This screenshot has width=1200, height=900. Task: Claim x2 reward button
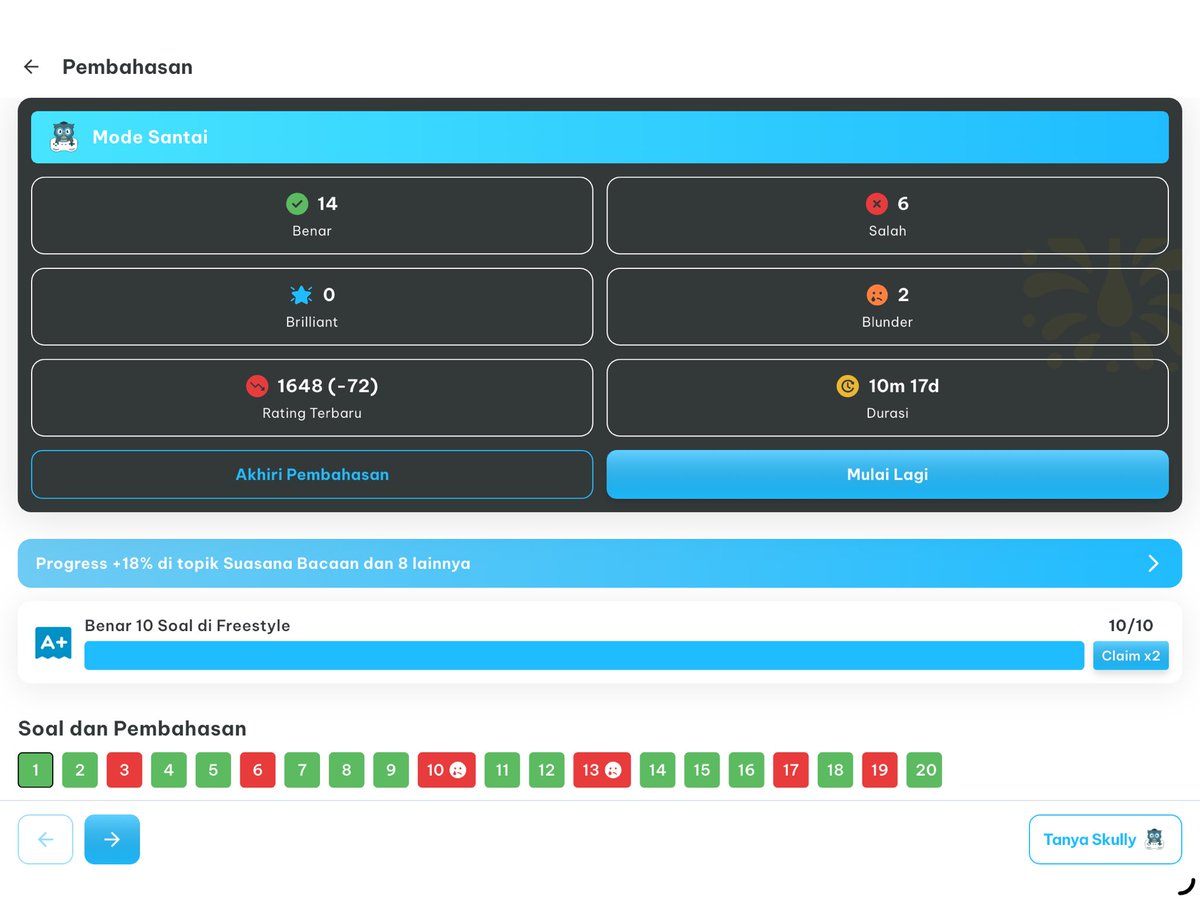[1131, 656]
